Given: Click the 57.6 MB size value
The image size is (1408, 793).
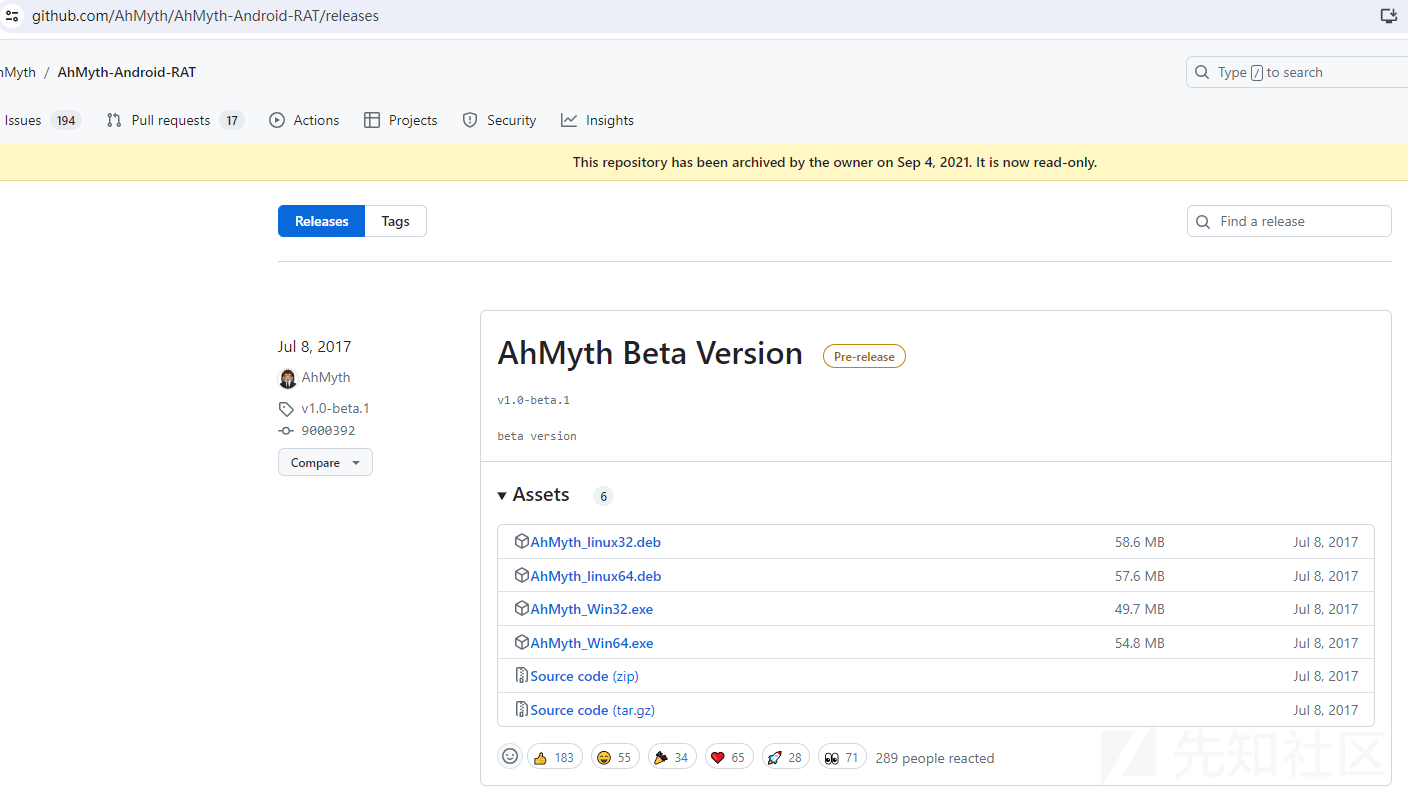Looking at the screenshot, I should point(1140,576).
